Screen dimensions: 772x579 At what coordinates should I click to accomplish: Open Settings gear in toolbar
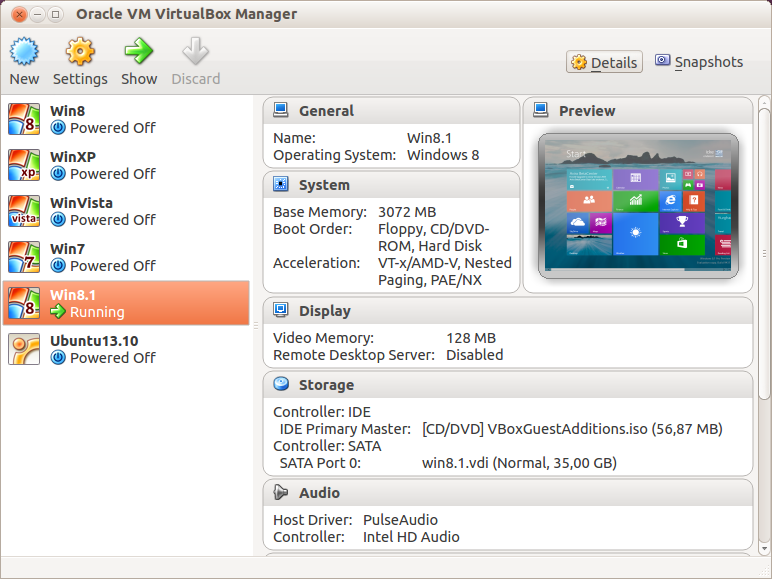point(80,52)
